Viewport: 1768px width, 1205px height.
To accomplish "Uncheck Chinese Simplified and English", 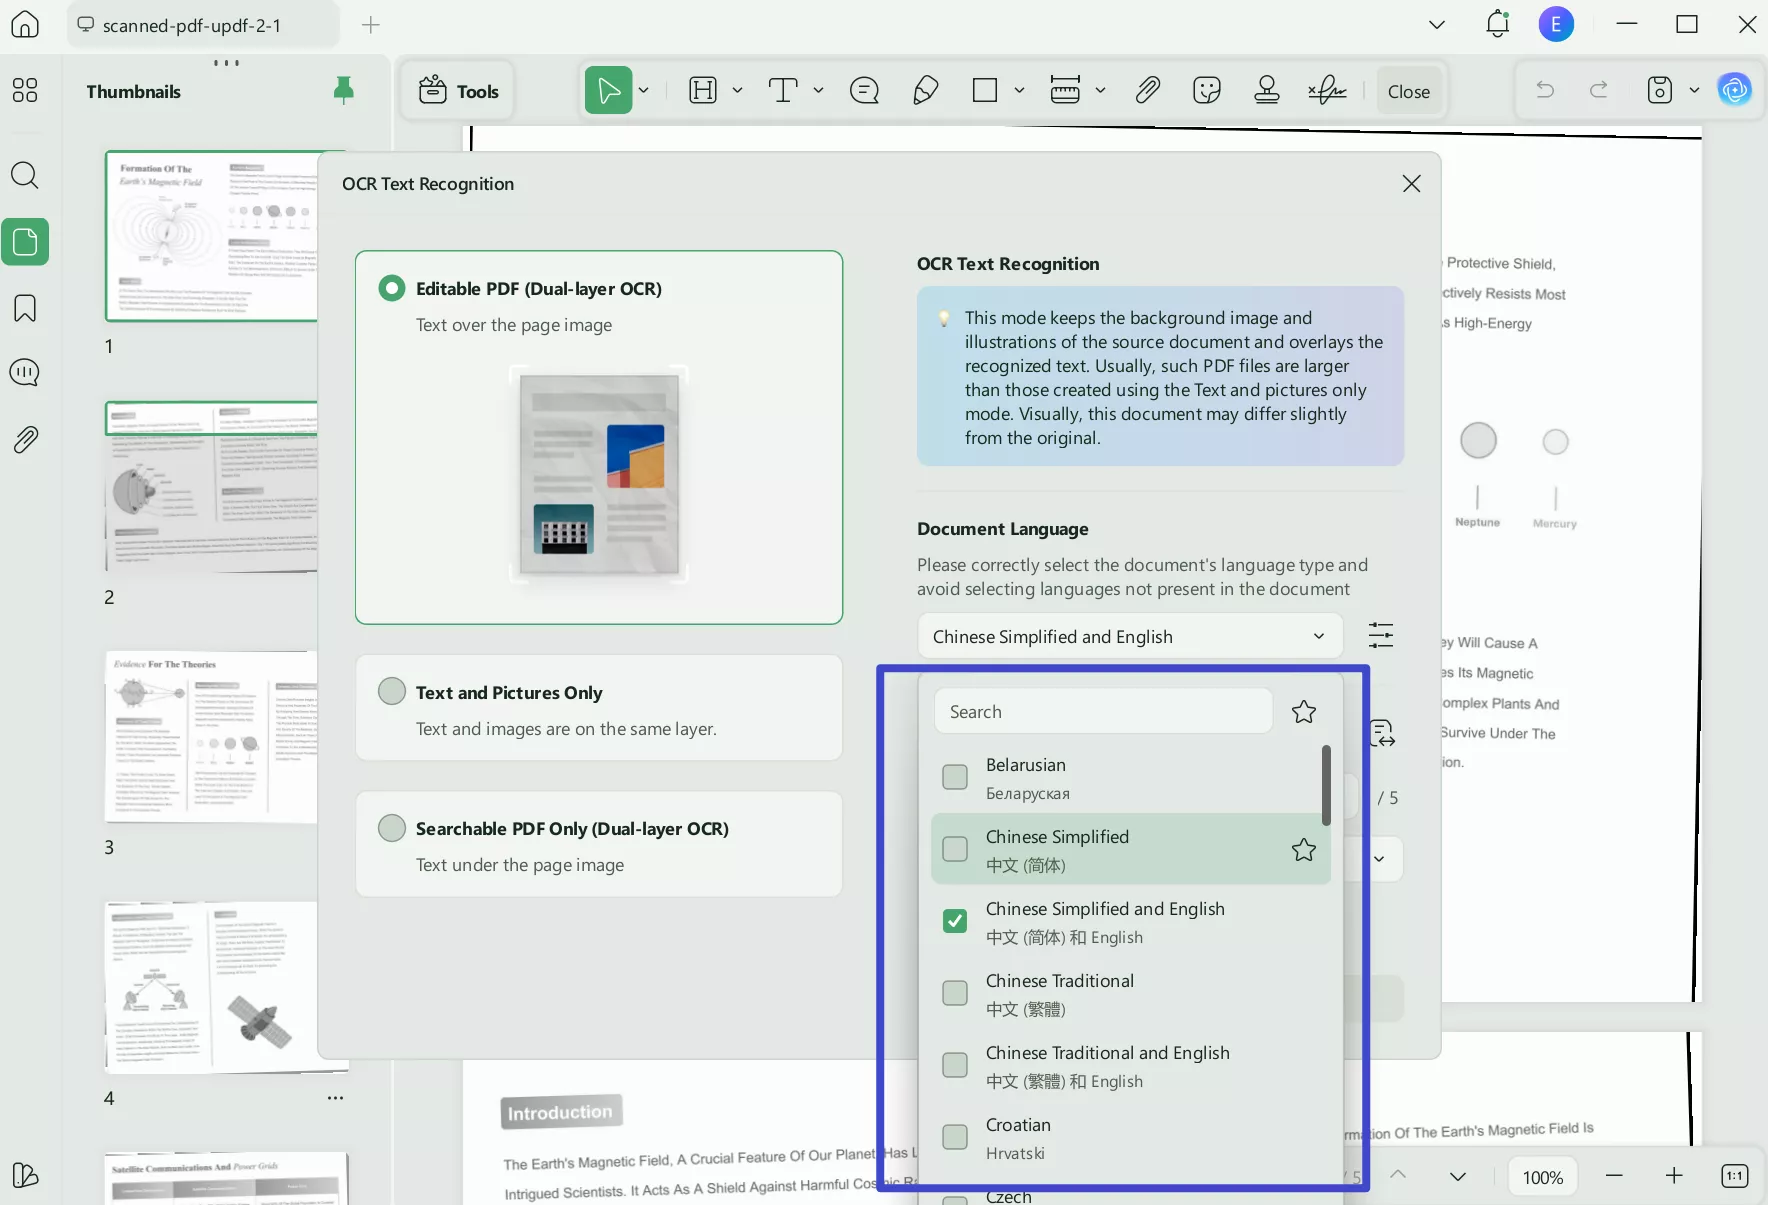I will (955, 921).
